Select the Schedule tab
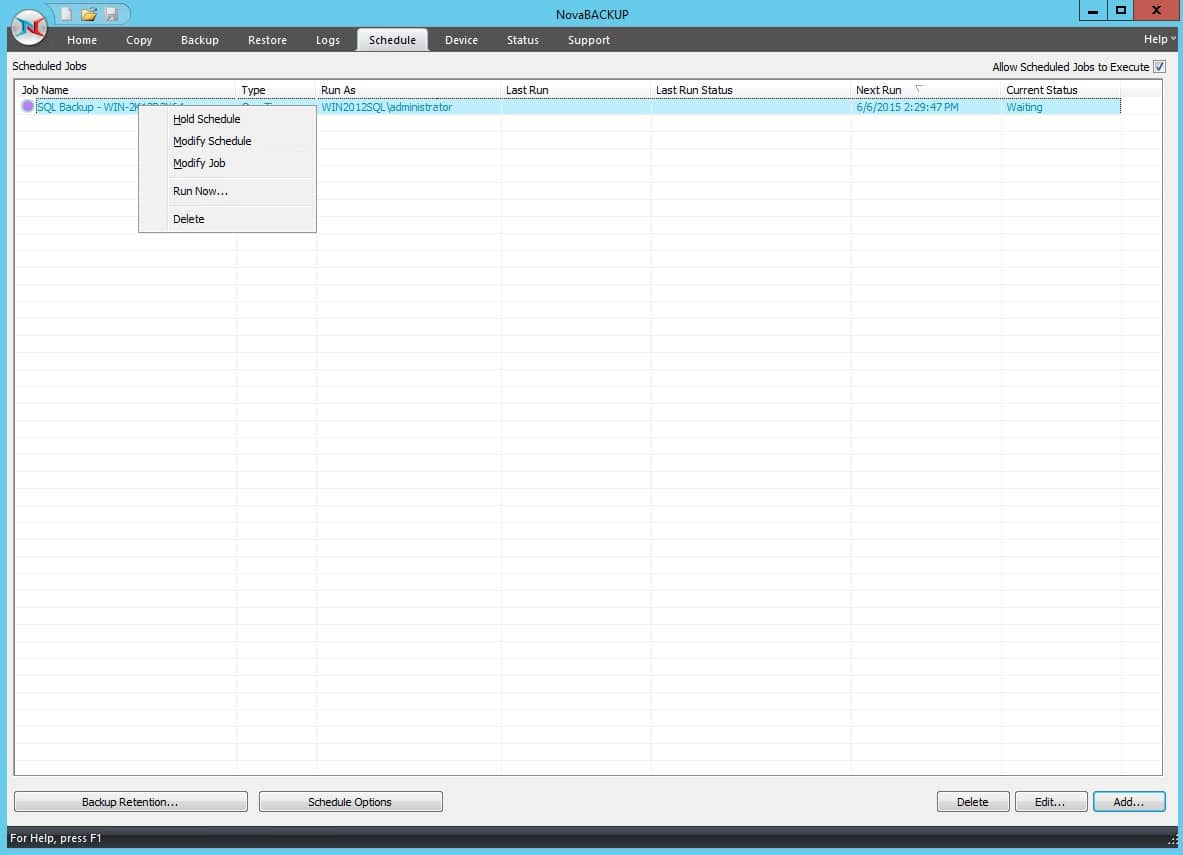 point(392,40)
